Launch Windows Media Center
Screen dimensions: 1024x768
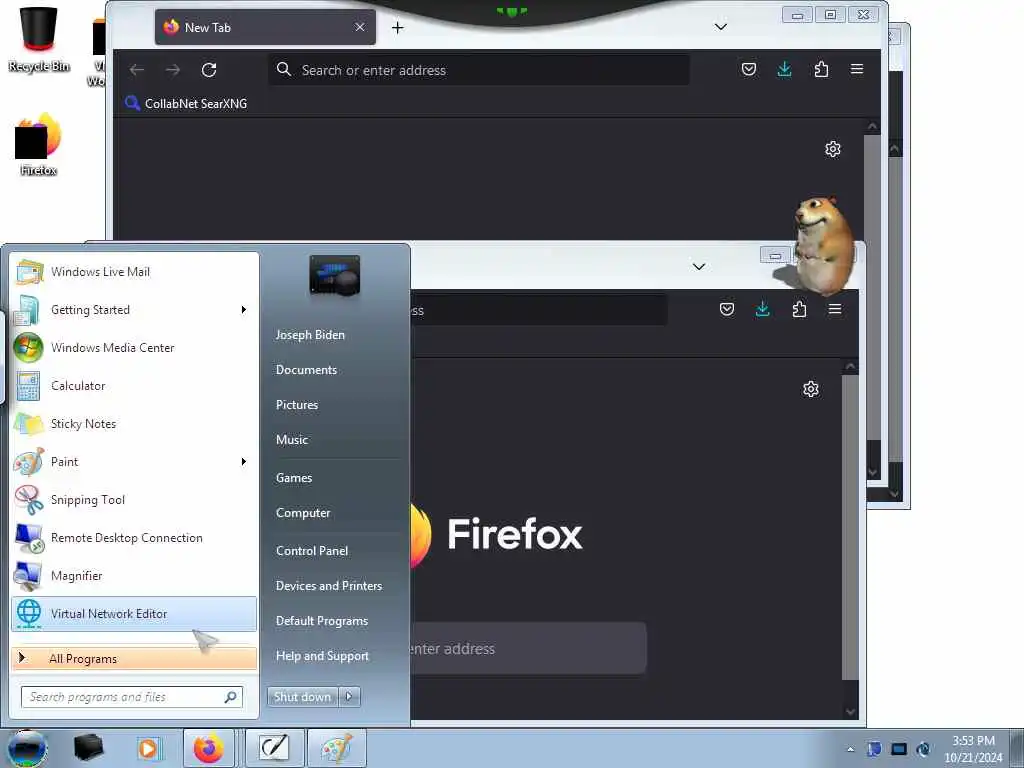click(x=134, y=347)
